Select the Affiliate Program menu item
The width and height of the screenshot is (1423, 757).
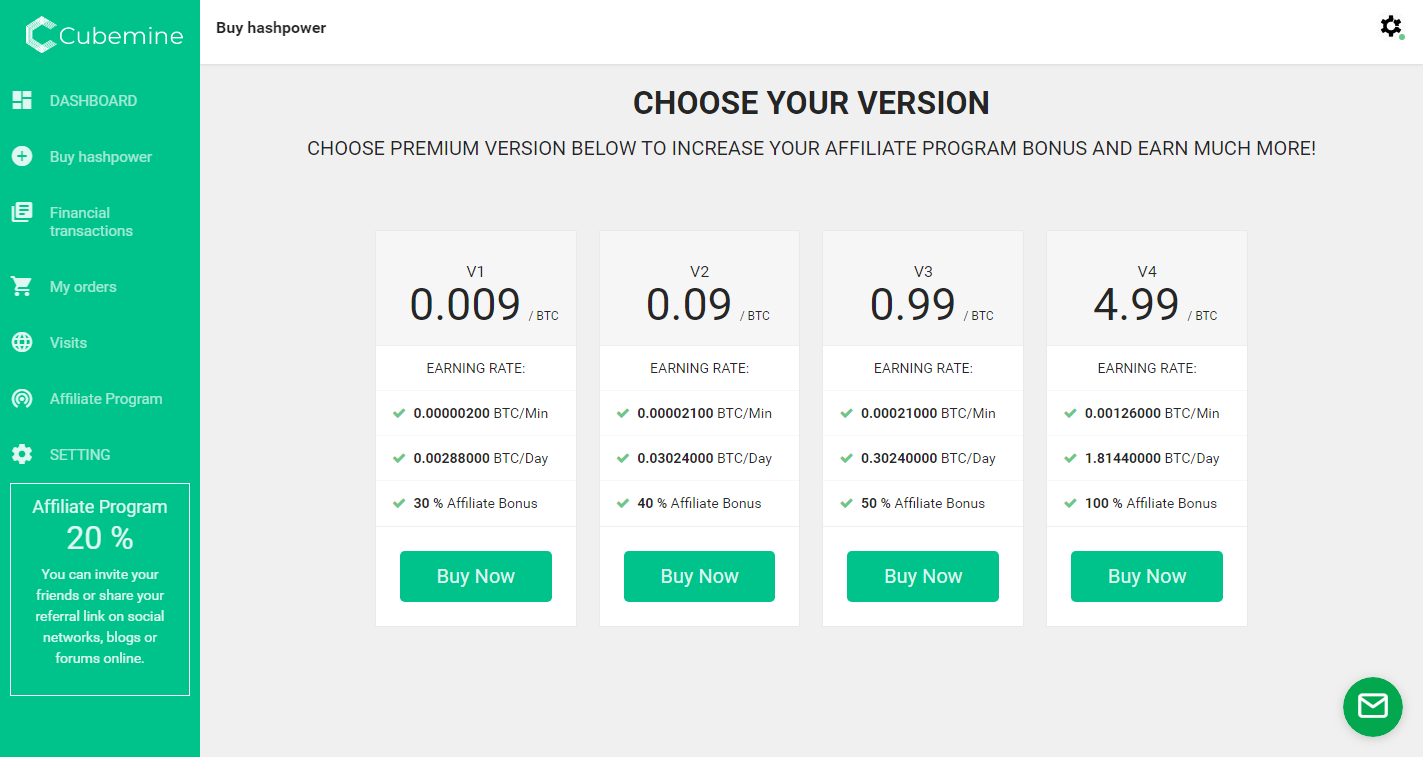pos(106,399)
